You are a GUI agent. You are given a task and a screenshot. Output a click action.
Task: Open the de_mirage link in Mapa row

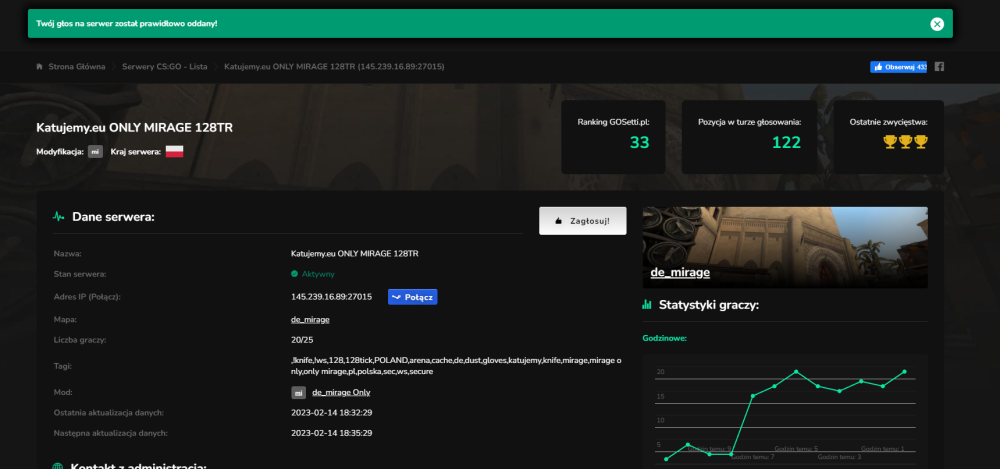point(310,320)
